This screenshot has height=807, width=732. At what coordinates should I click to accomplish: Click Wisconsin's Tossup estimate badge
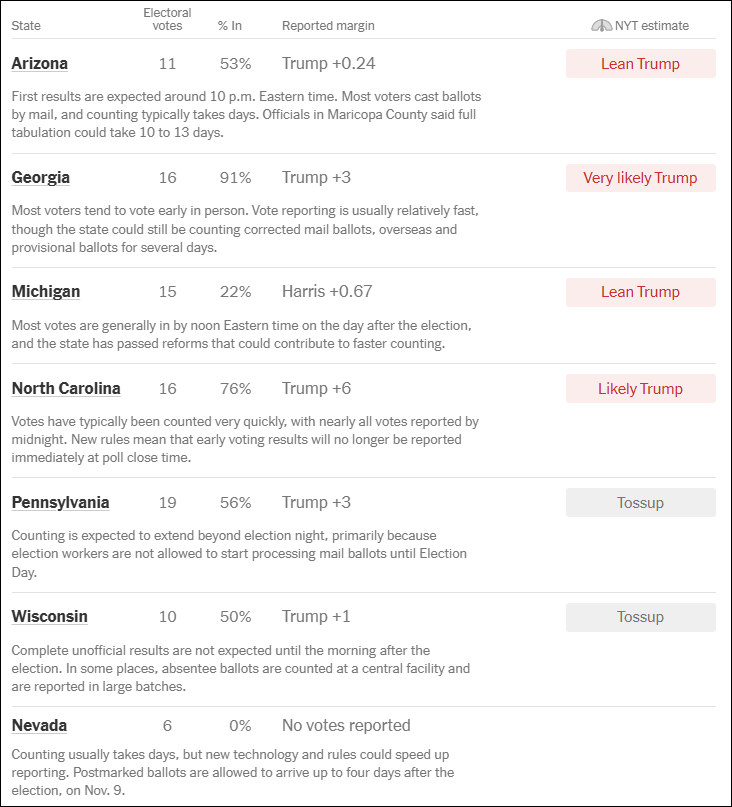pyautogui.click(x=640, y=617)
